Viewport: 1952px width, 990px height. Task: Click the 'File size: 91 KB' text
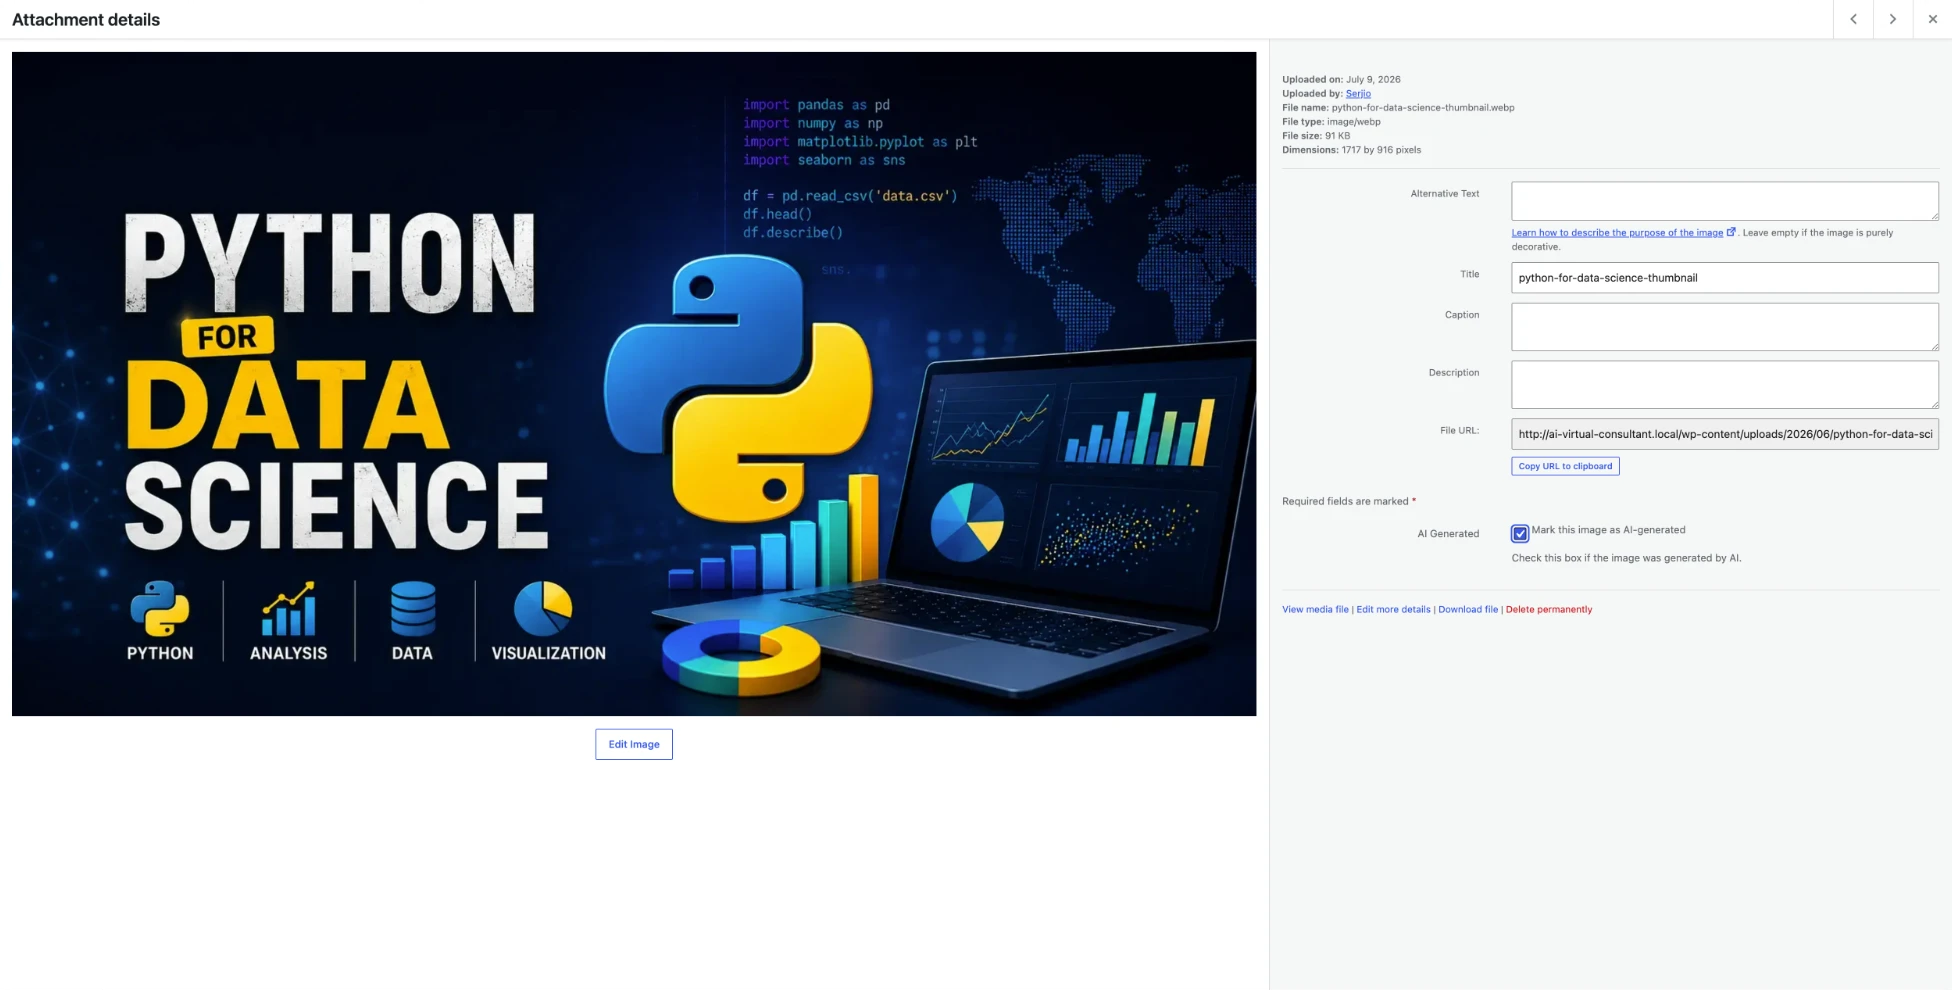pos(1316,136)
